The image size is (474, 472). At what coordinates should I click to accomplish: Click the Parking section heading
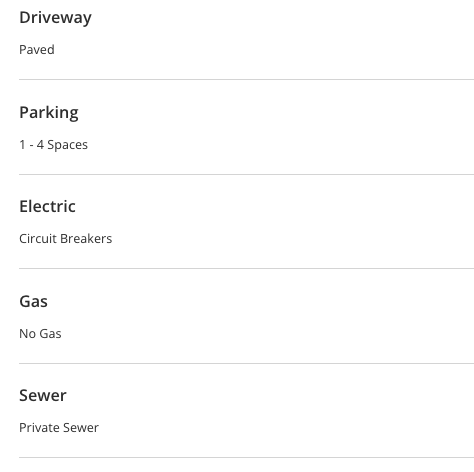click(49, 113)
